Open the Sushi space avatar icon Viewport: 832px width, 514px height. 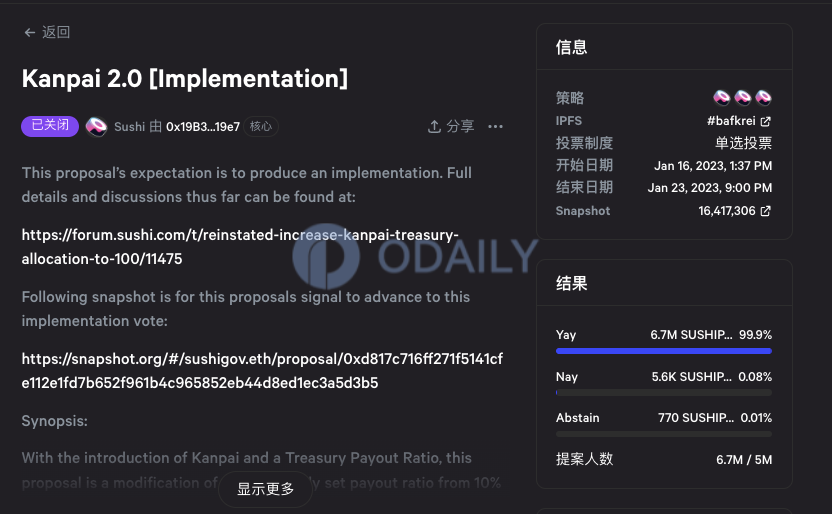pyautogui.click(x=96, y=127)
